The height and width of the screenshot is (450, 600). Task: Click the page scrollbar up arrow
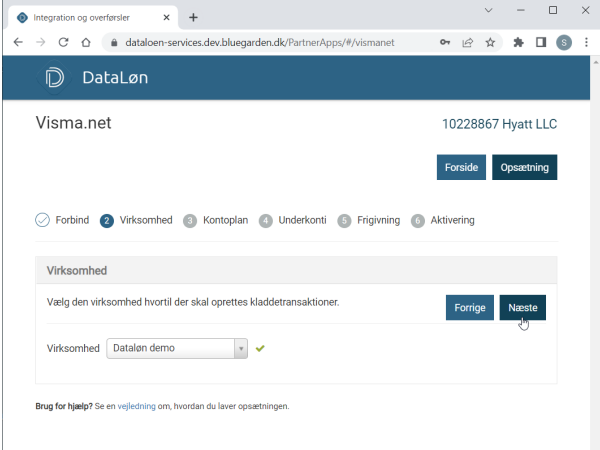tap(595, 62)
